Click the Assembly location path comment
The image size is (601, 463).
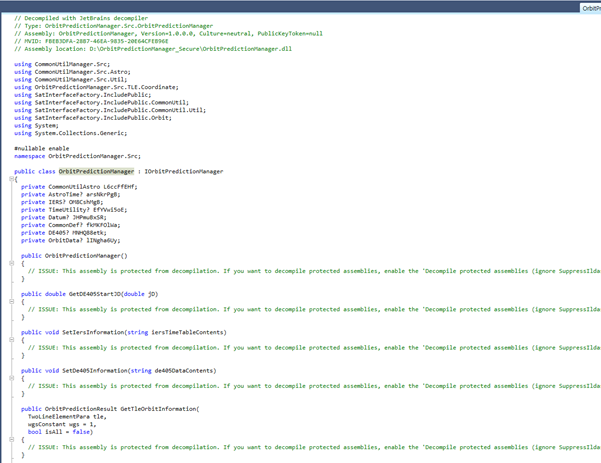153,49
